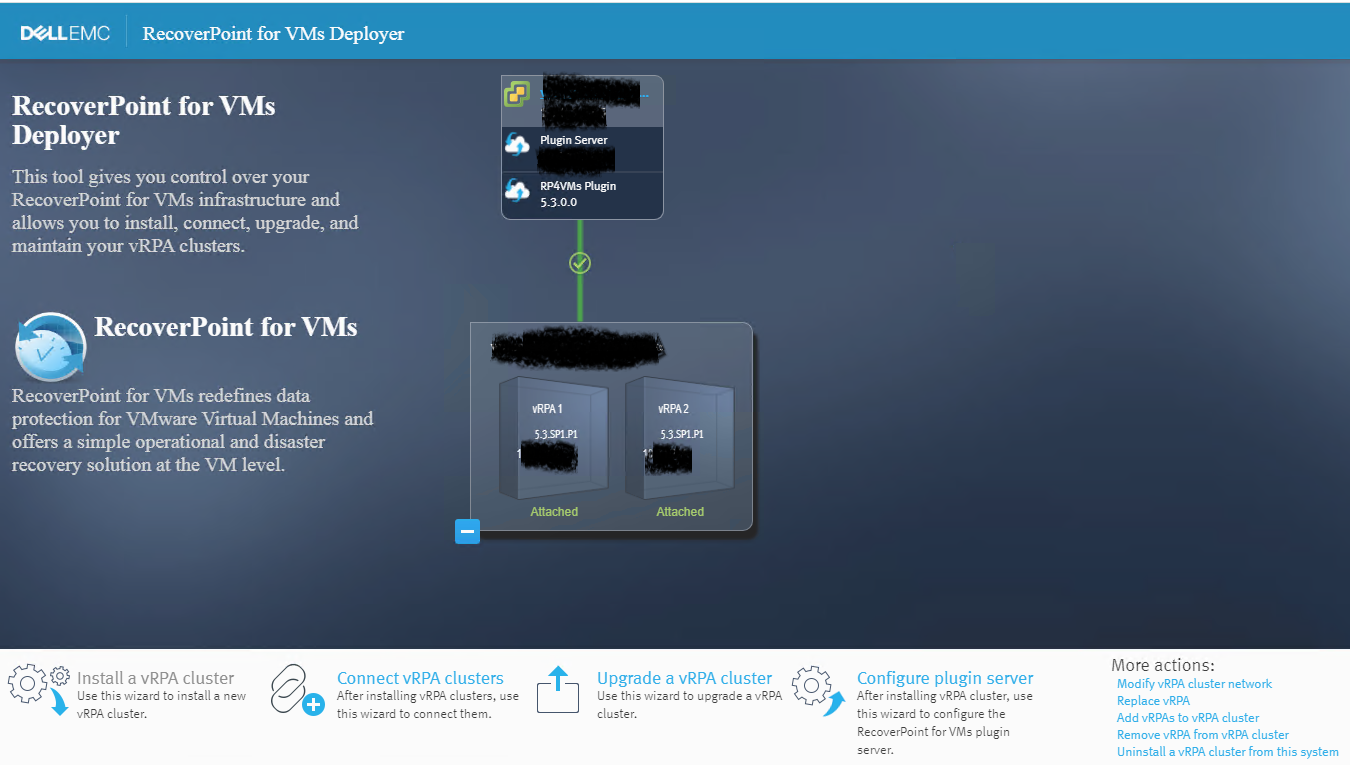Click Add vRPAs to vRPA cluster link
Viewport: 1350px width, 765px height.
point(1188,718)
